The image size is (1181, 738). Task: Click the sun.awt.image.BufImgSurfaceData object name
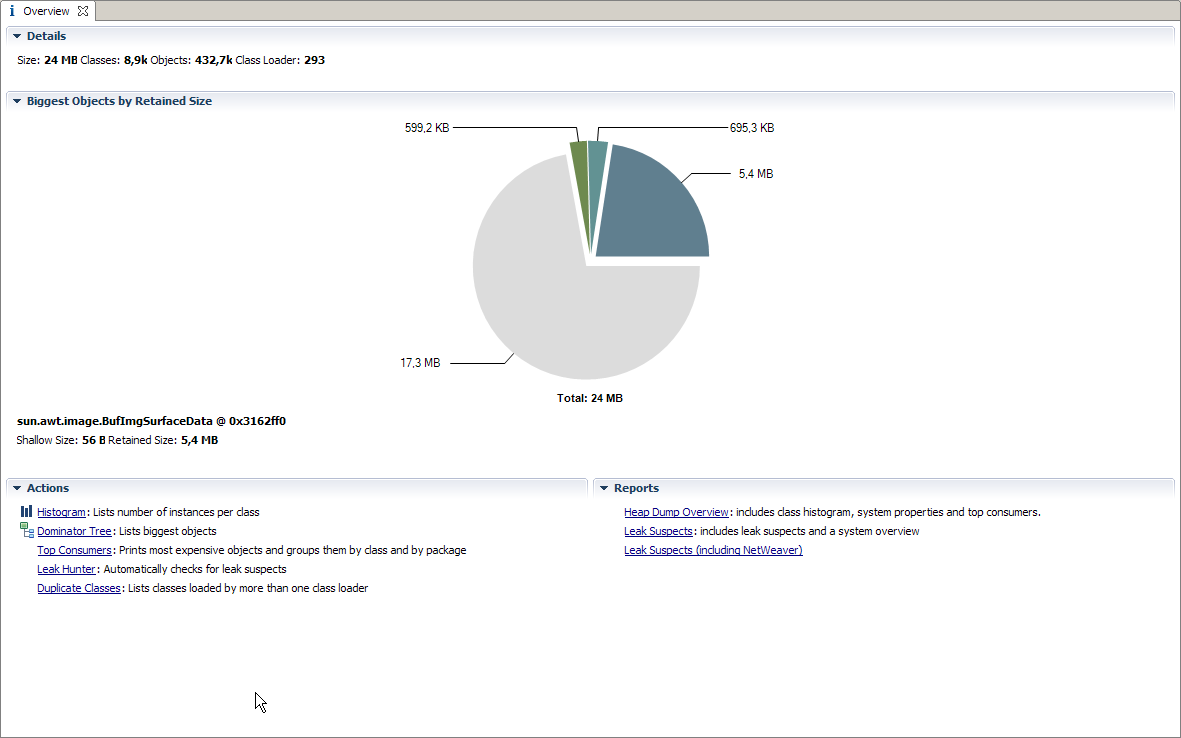[151, 421]
